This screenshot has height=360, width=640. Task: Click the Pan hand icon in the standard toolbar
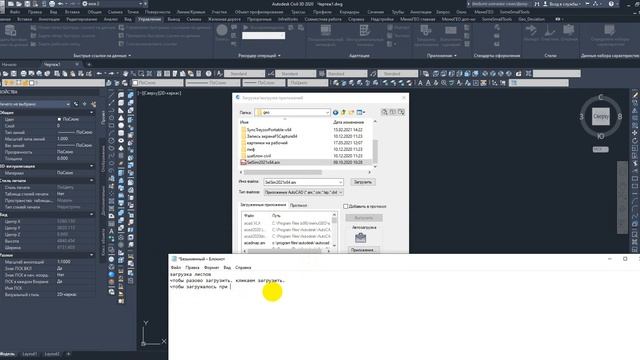pos(125,73)
